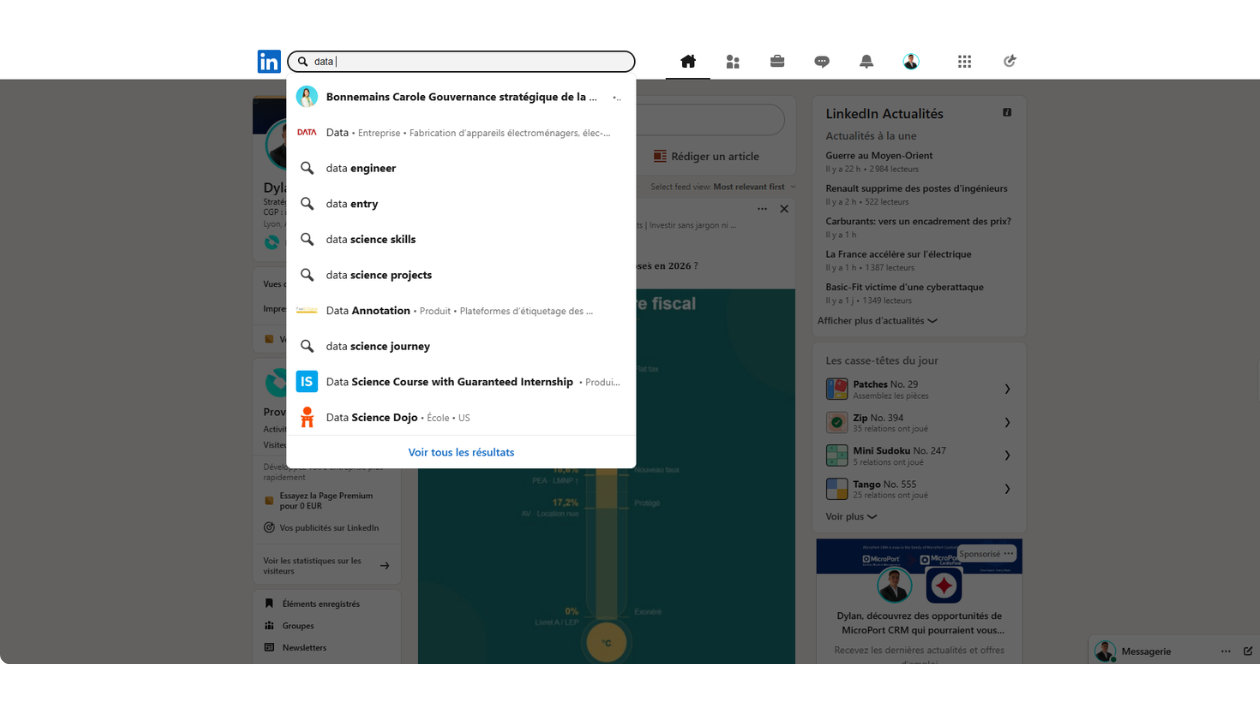Click the Zip game icon
Viewport: 1260px width, 708px height.
tap(837, 422)
